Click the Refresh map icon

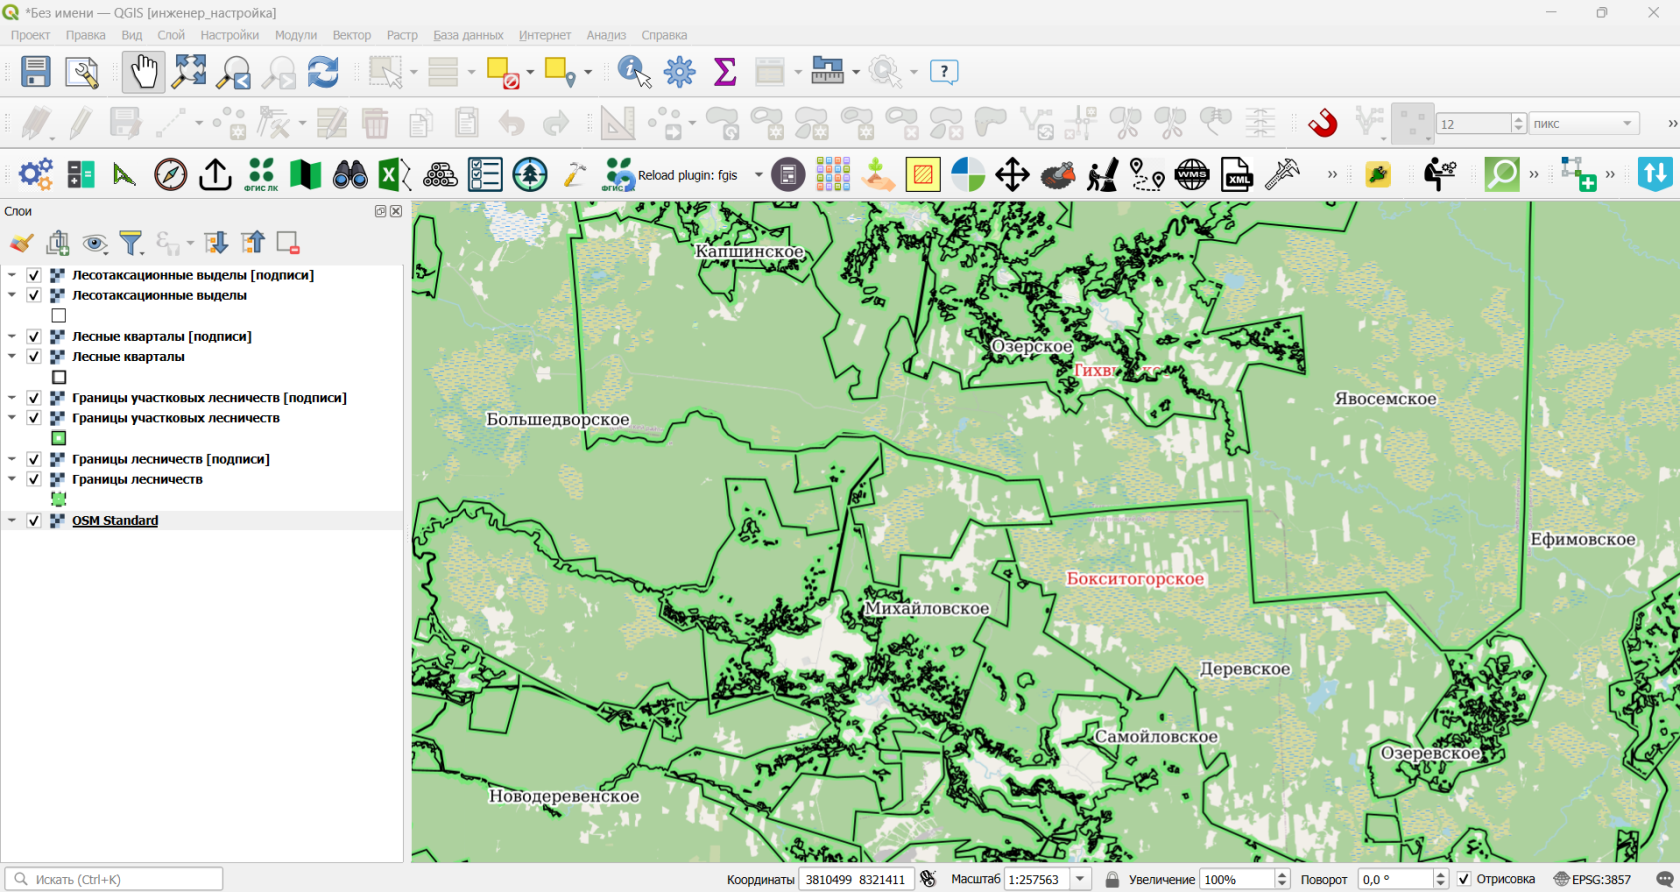point(323,72)
